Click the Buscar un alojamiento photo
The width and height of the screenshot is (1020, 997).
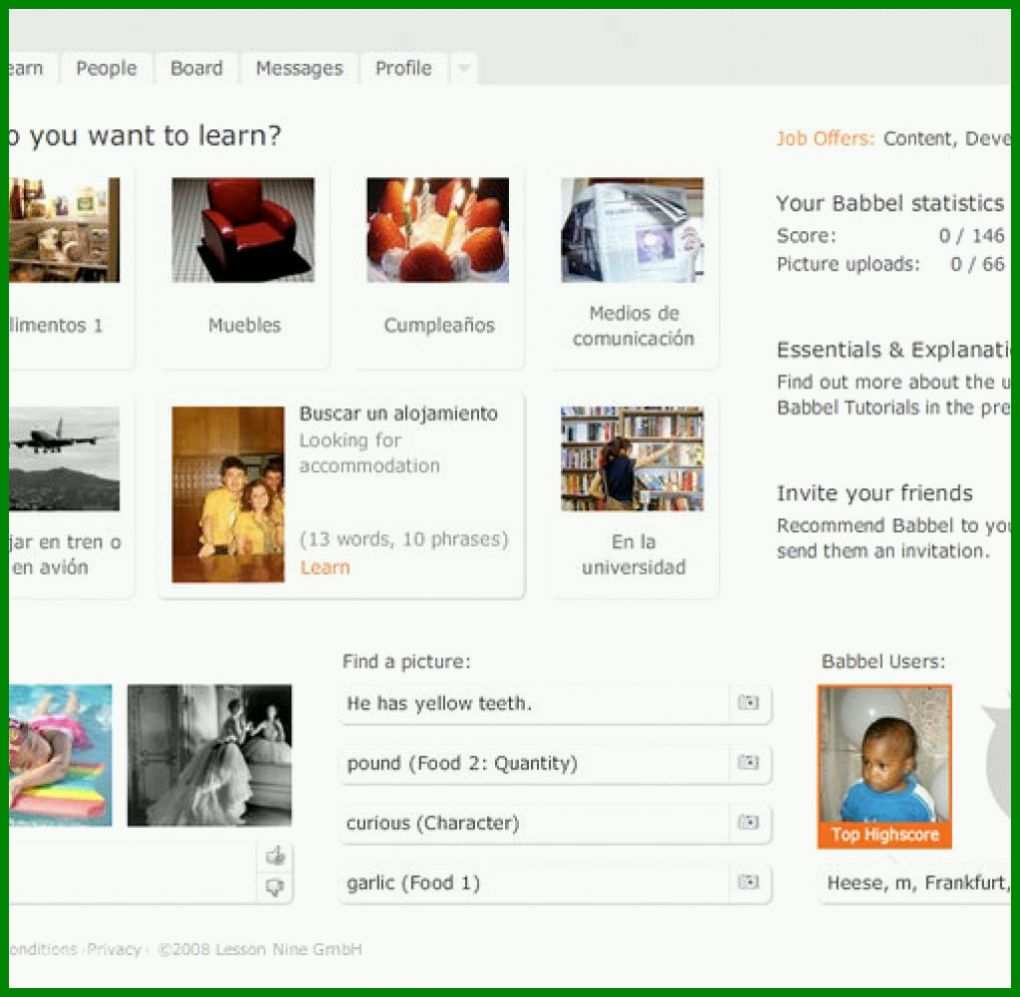pyautogui.click(x=228, y=494)
